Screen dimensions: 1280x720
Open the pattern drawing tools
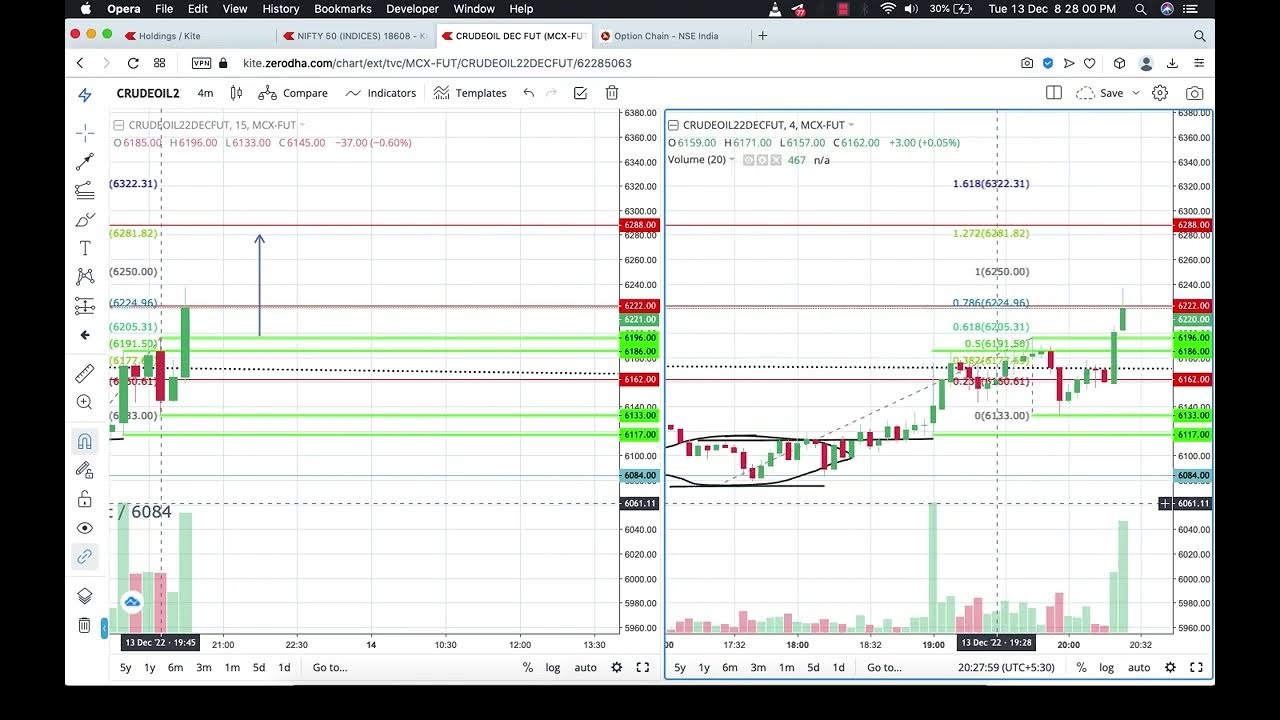coord(85,277)
